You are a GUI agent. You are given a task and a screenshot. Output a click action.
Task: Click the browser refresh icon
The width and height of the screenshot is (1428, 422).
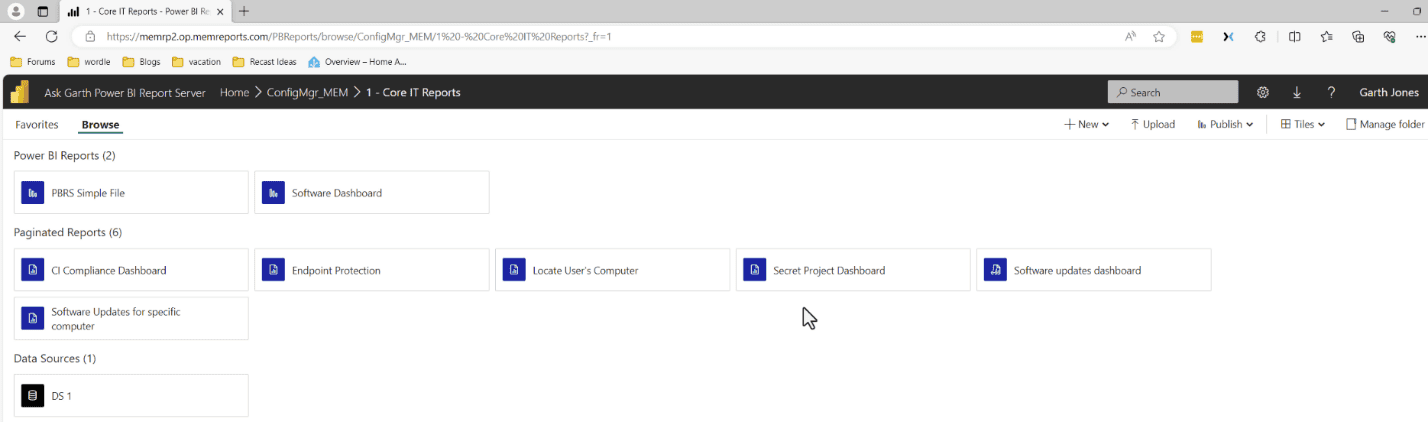click(x=52, y=36)
